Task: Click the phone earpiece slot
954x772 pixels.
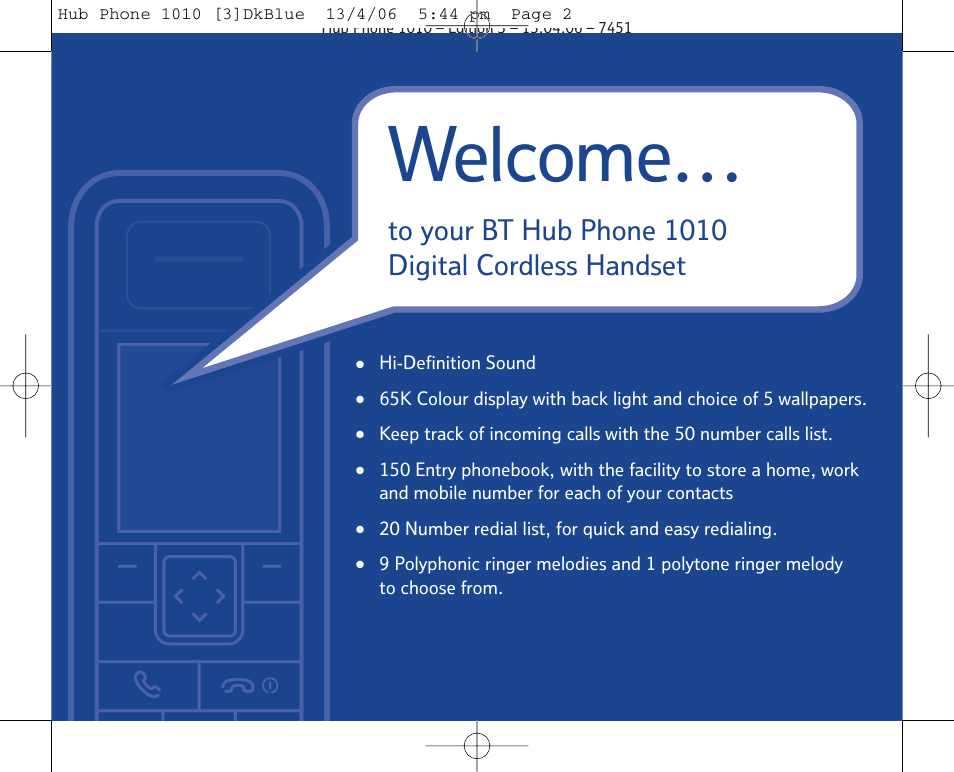Action: point(199,259)
